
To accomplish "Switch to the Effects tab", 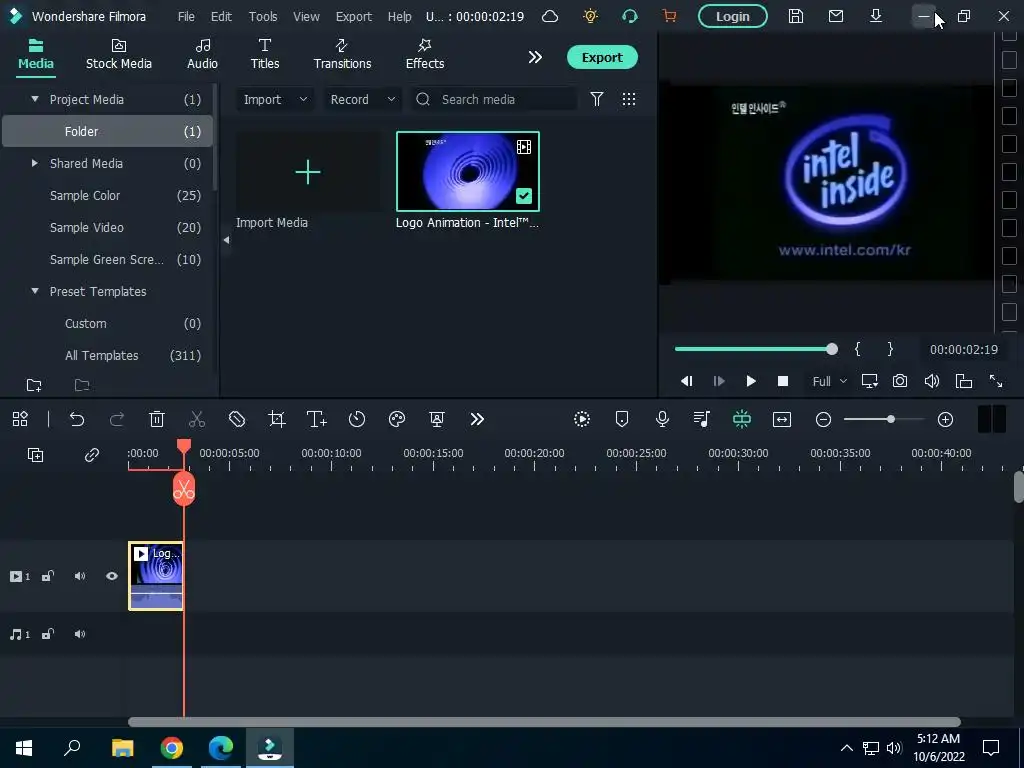I will coord(424,55).
